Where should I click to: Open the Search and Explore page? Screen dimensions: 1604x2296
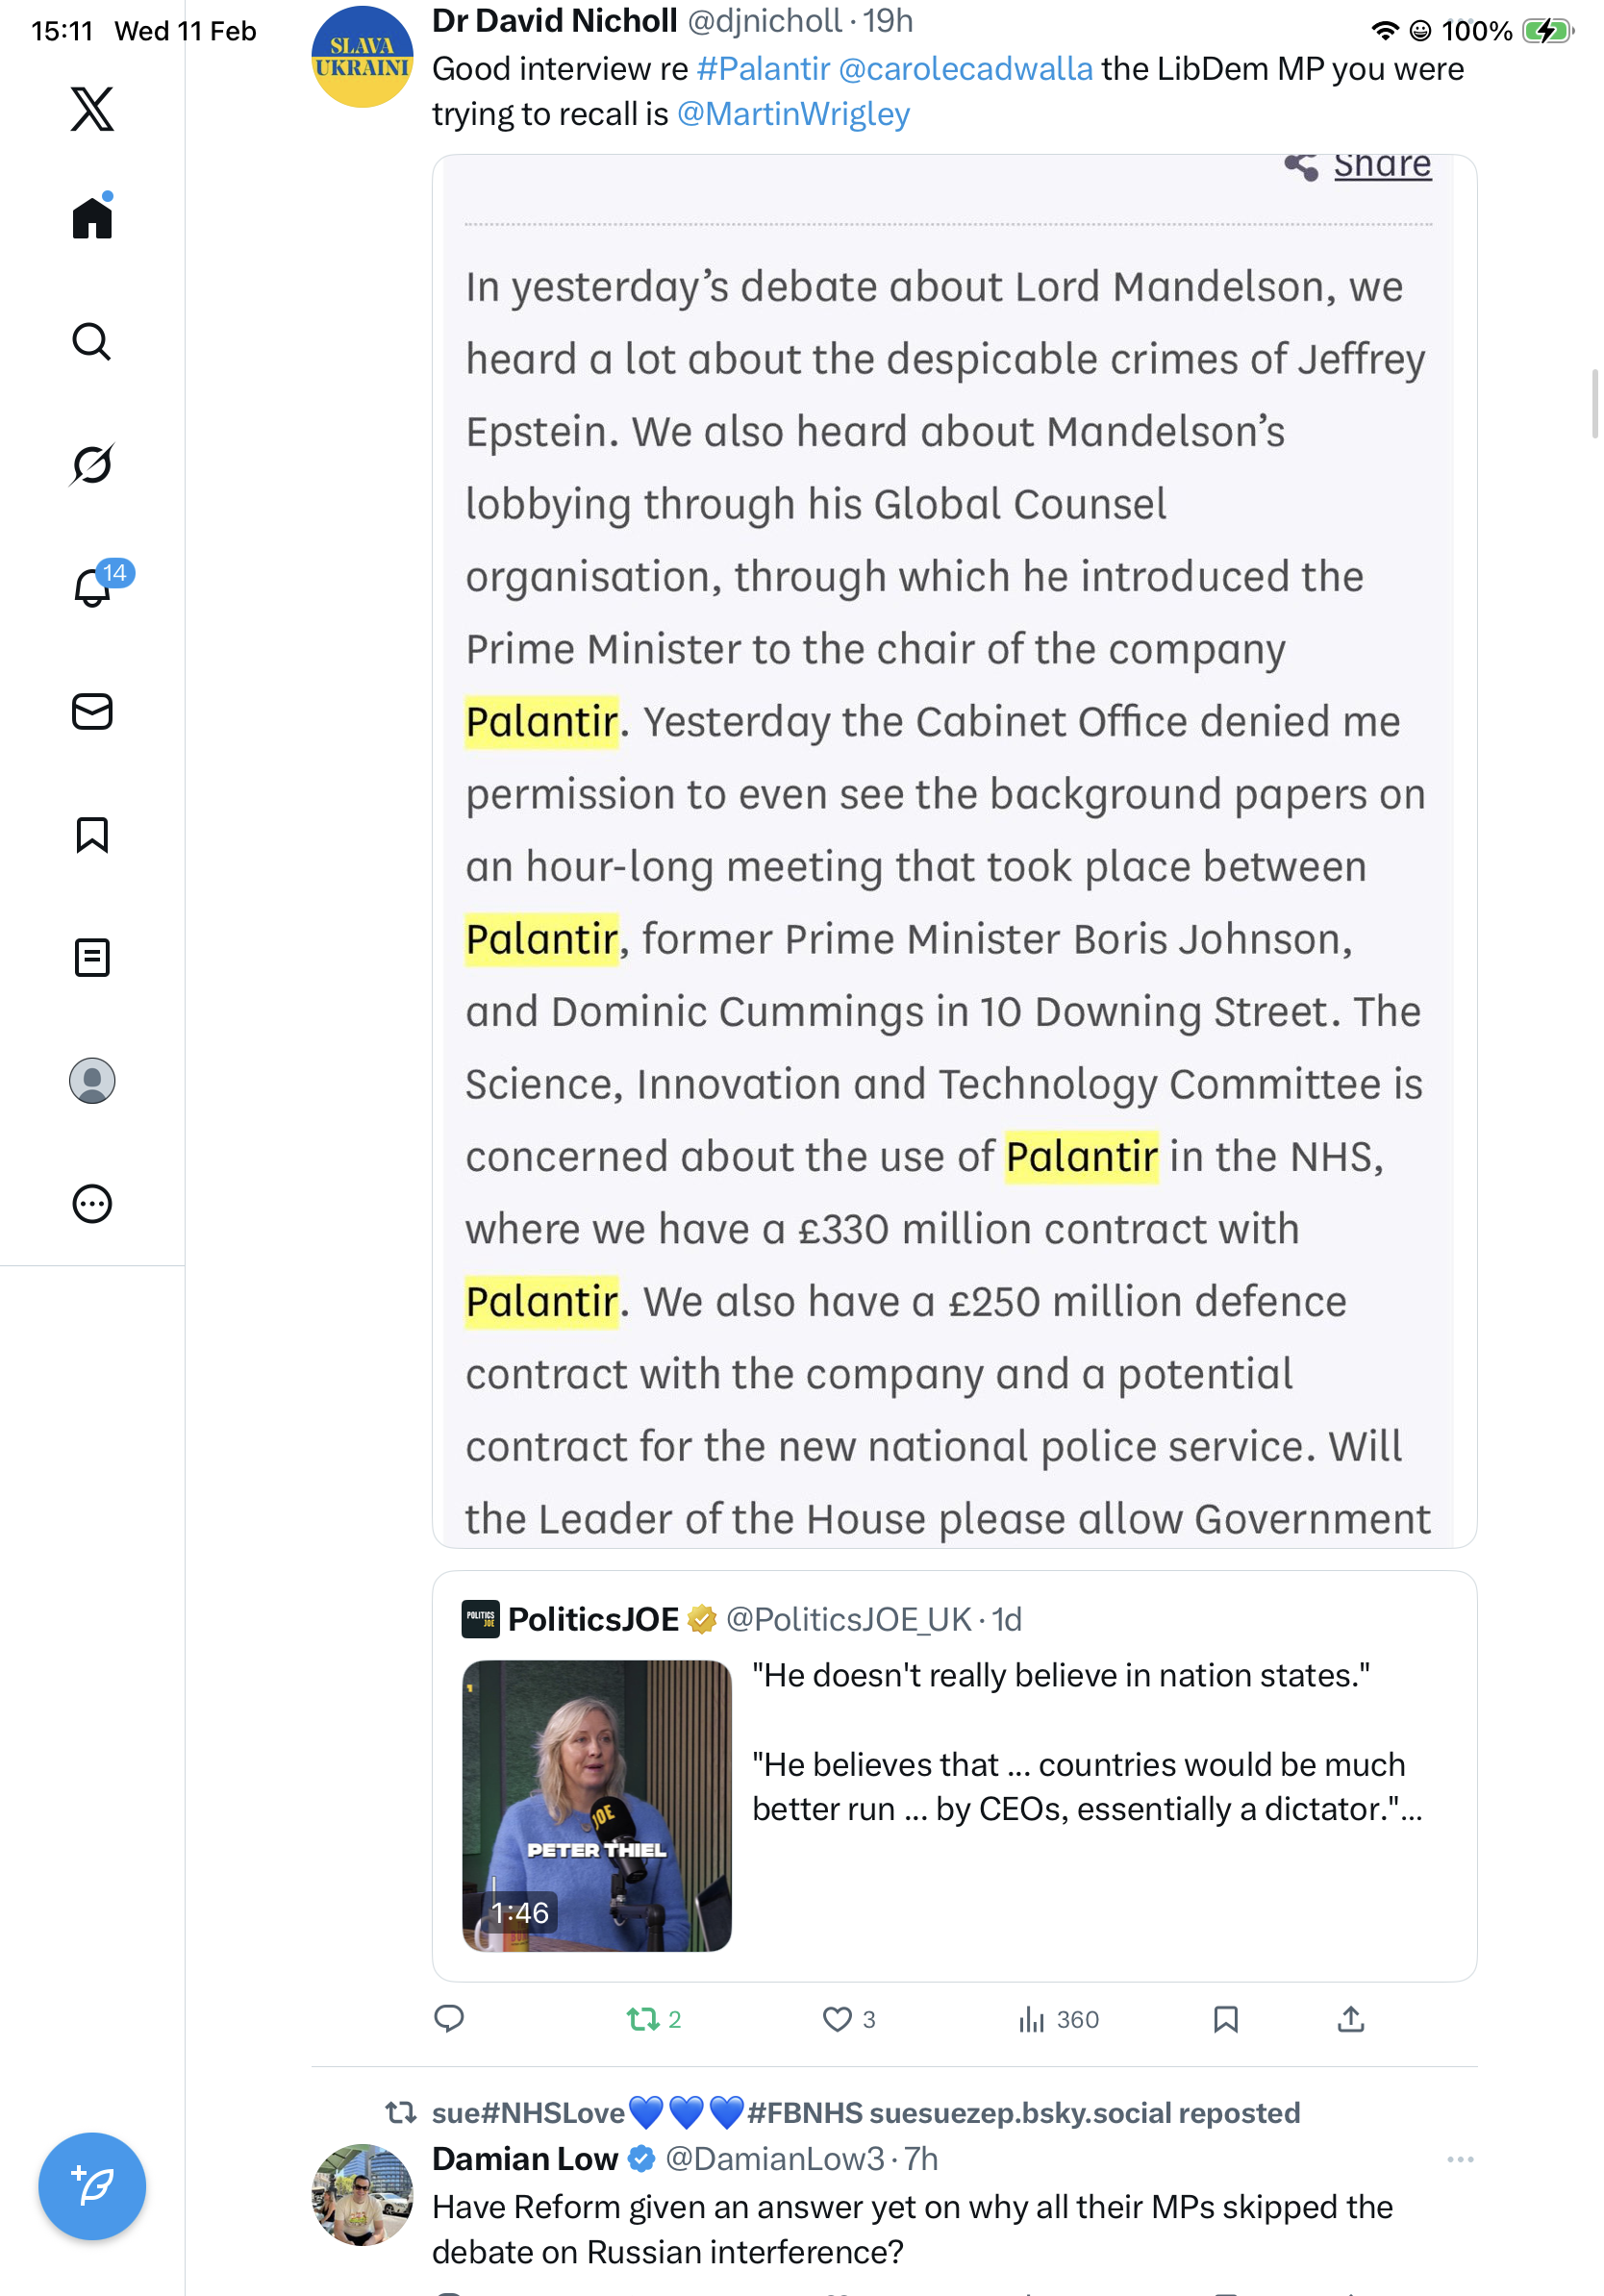[92, 341]
